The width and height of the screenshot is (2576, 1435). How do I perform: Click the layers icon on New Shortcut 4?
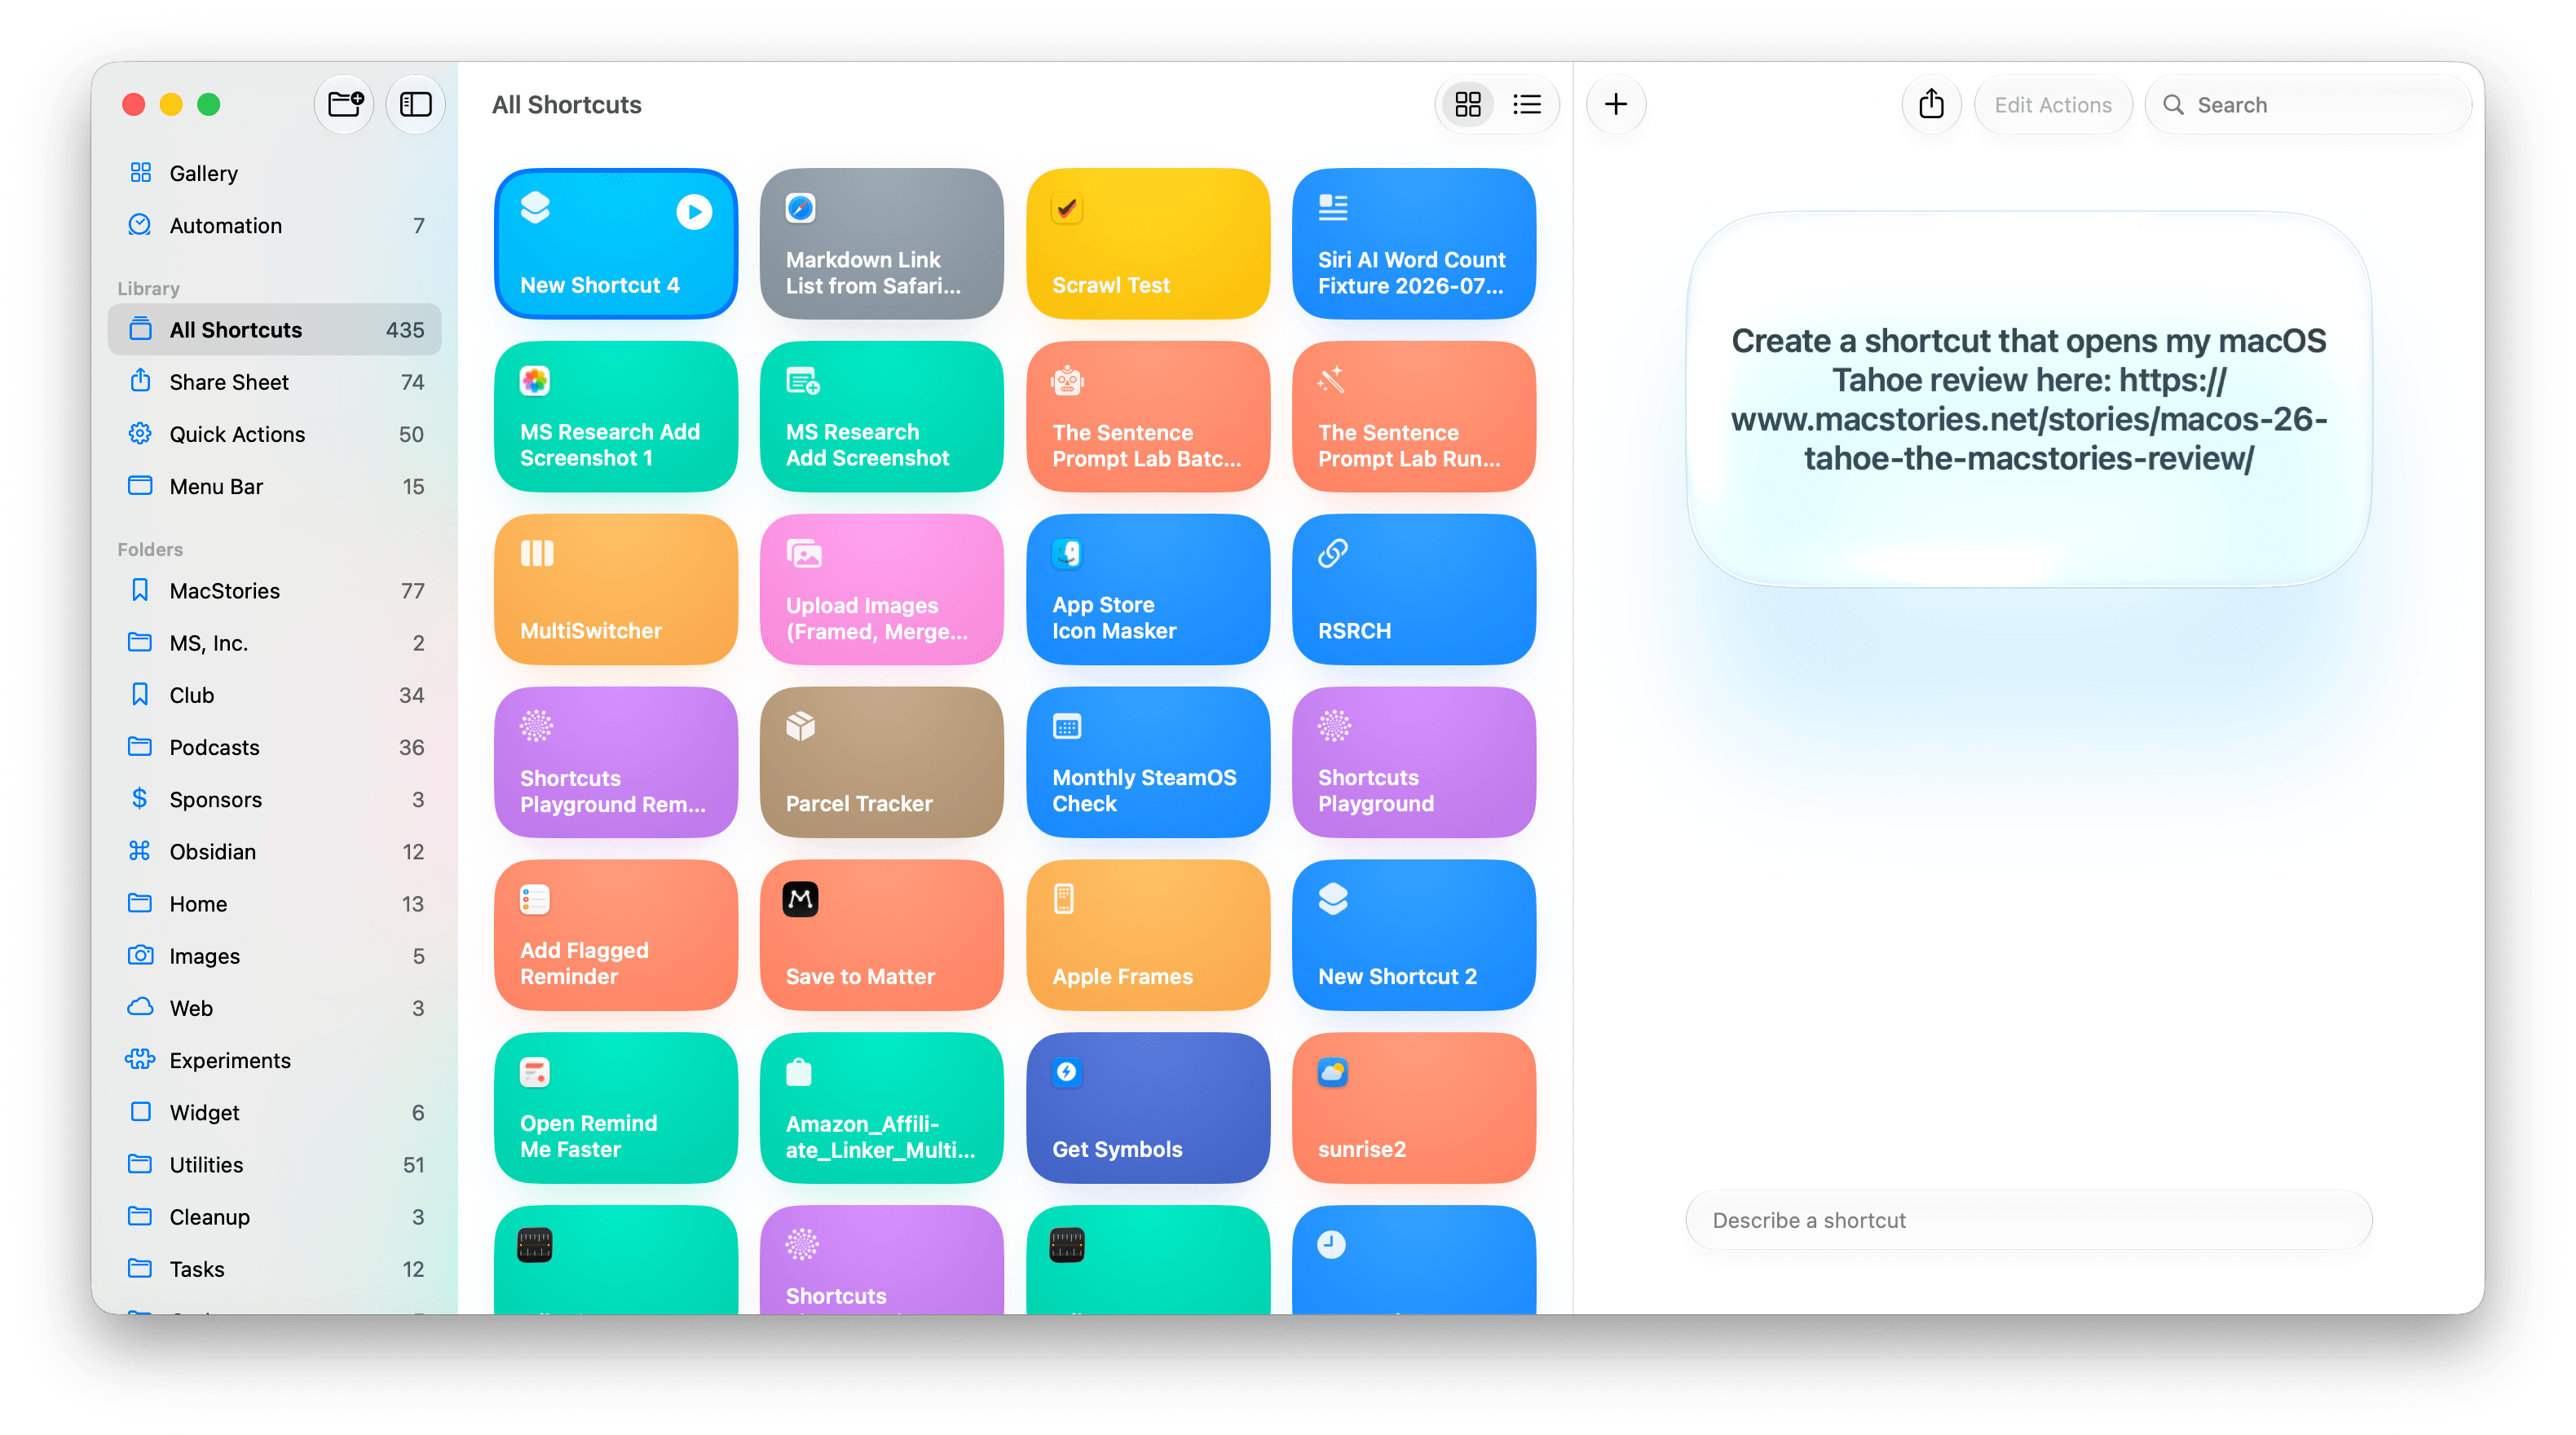pyautogui.click(x=535, y=208)
